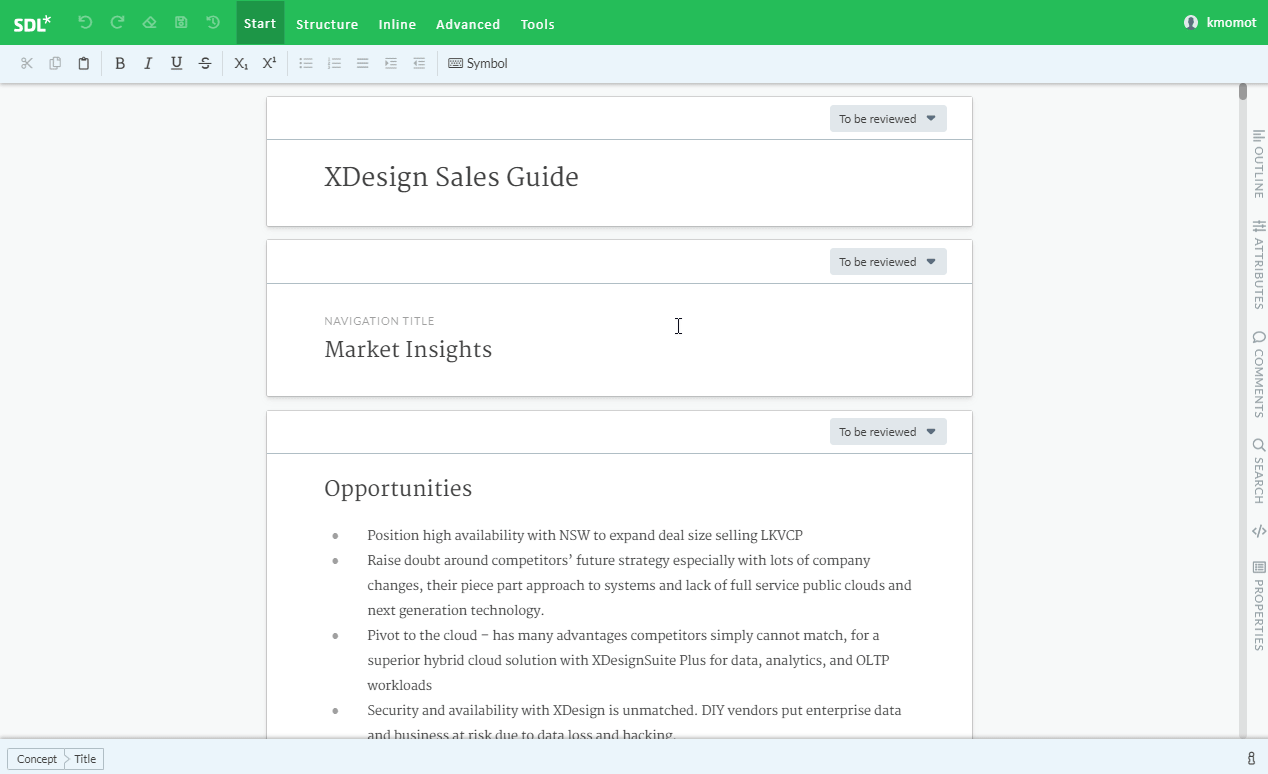The height and width of the screenshot is (774, 1268).
Task: Open the Advanced tab
Action: [468, 24]
